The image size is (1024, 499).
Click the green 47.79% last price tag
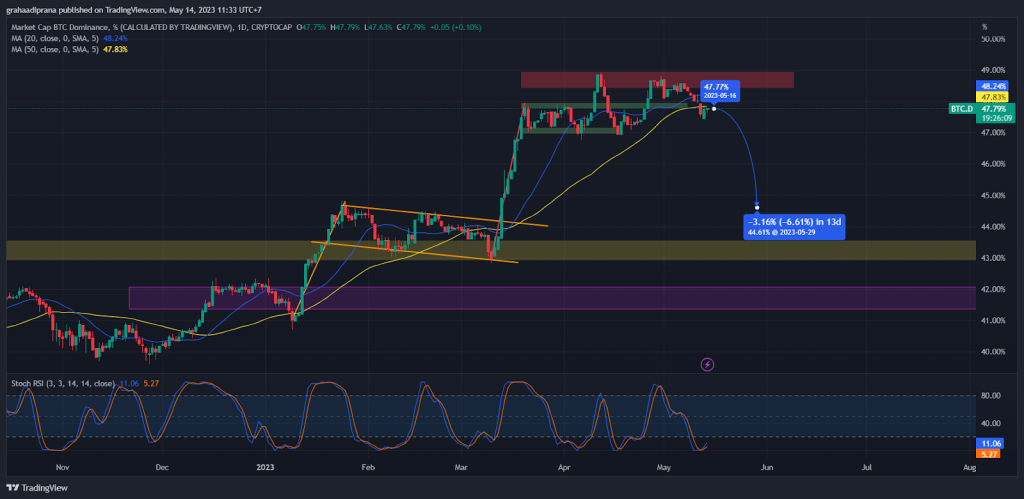tap(993, 108)
